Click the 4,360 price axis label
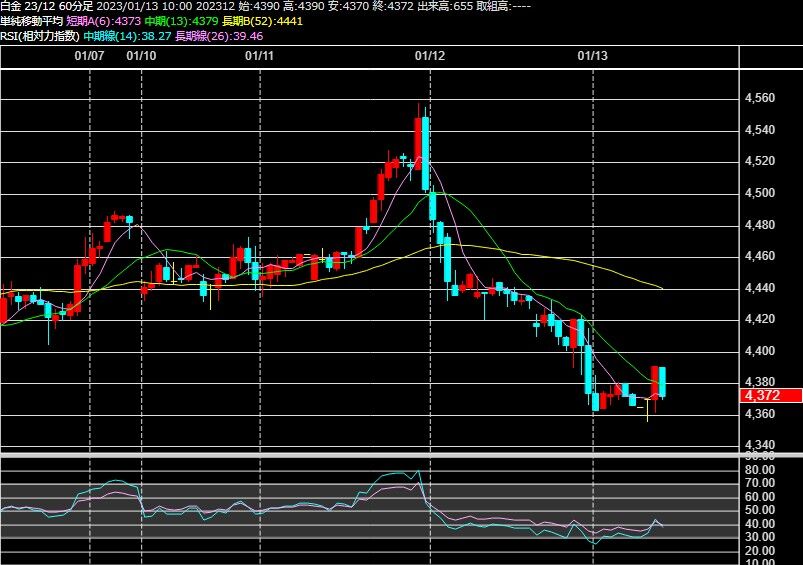Image resolution: width=803 pixels, height=565 pixels. [x=760, y=413]
